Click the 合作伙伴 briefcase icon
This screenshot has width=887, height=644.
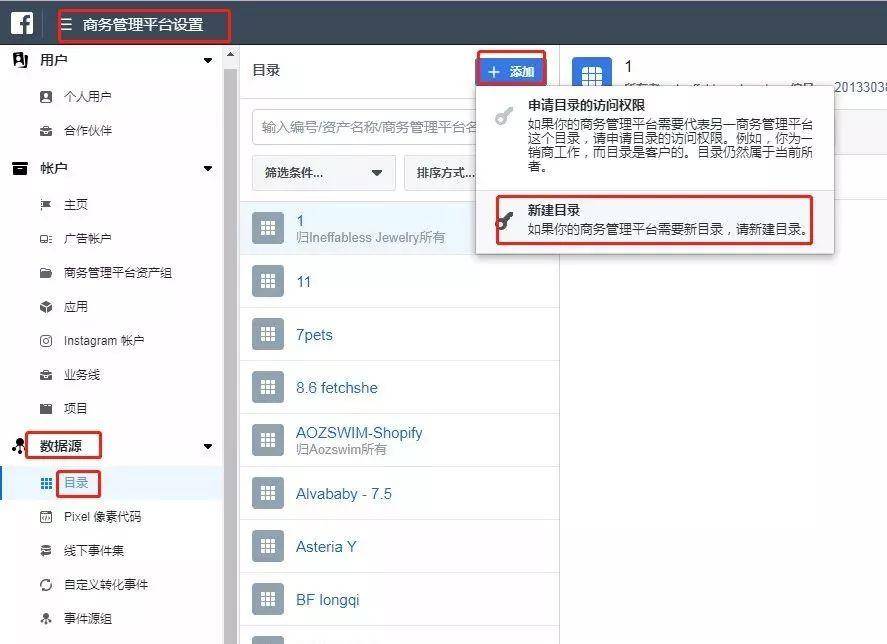[46, 131]
